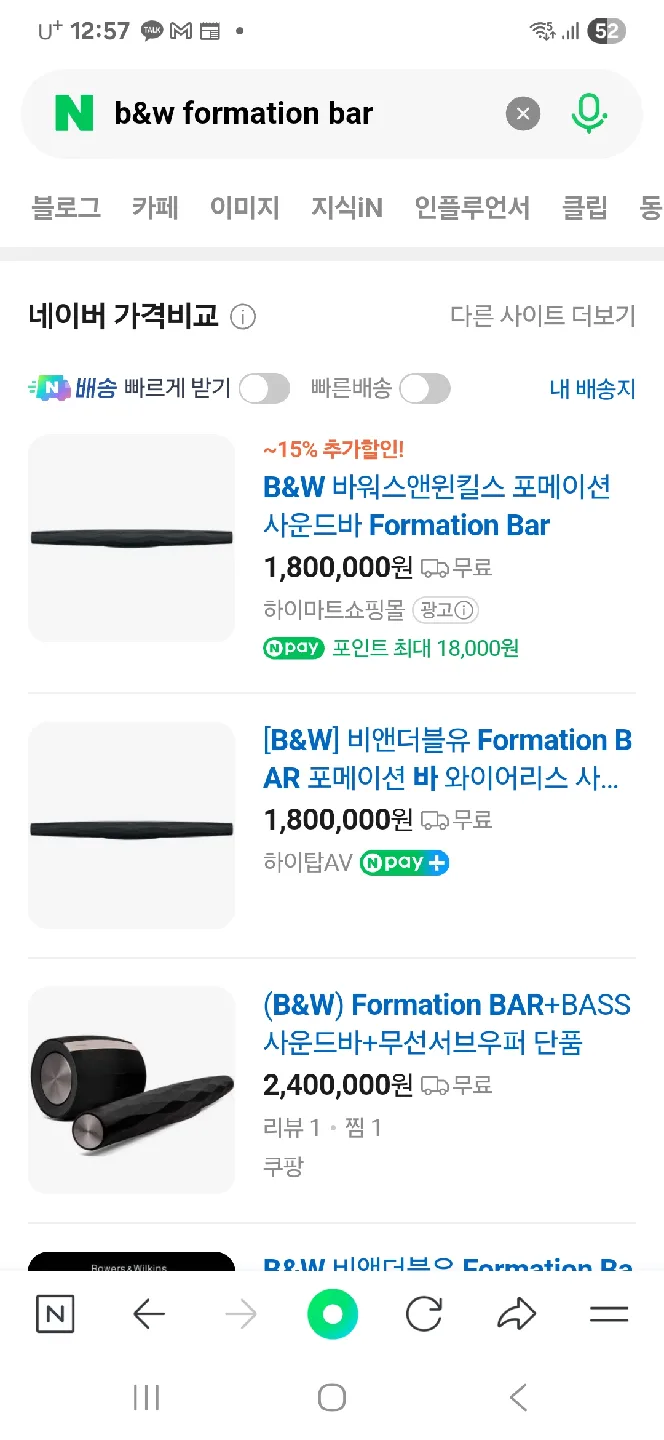Open Naver home from bottom toolbar

tap(55, 1314)
